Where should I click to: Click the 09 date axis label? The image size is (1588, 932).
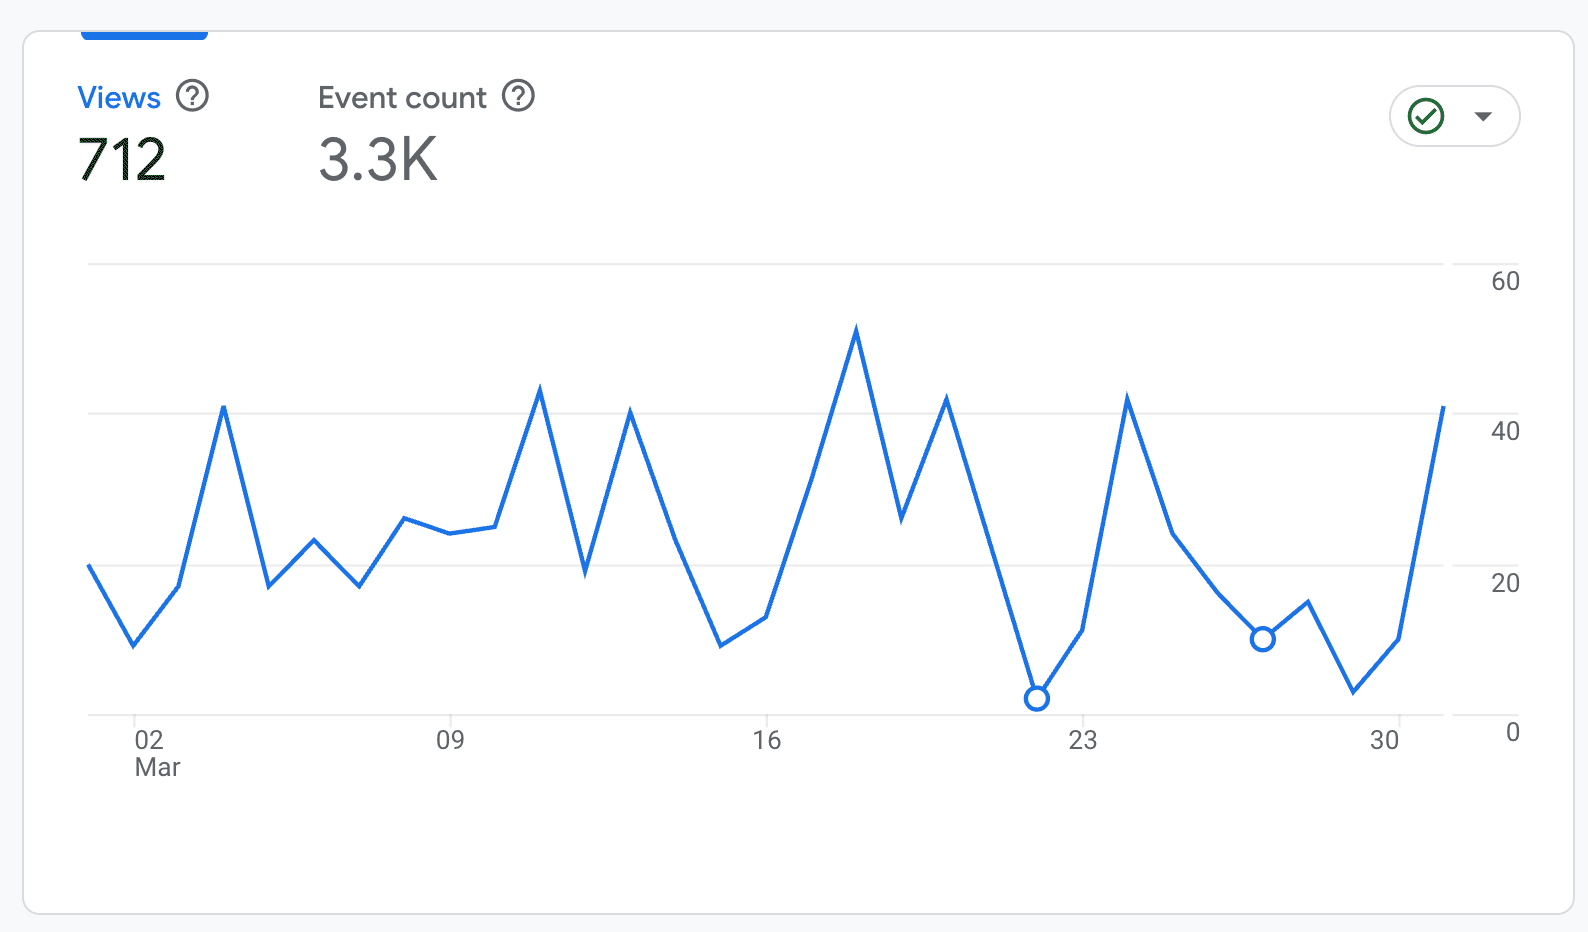point(450,740)
